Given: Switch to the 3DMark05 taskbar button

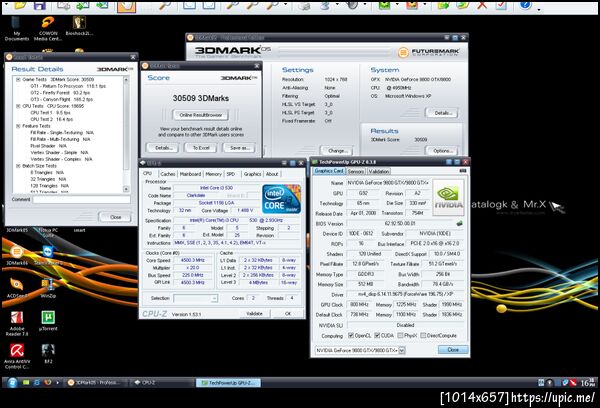Looking at the screenshot, I should pyautogui.click(x=96, y=382).
